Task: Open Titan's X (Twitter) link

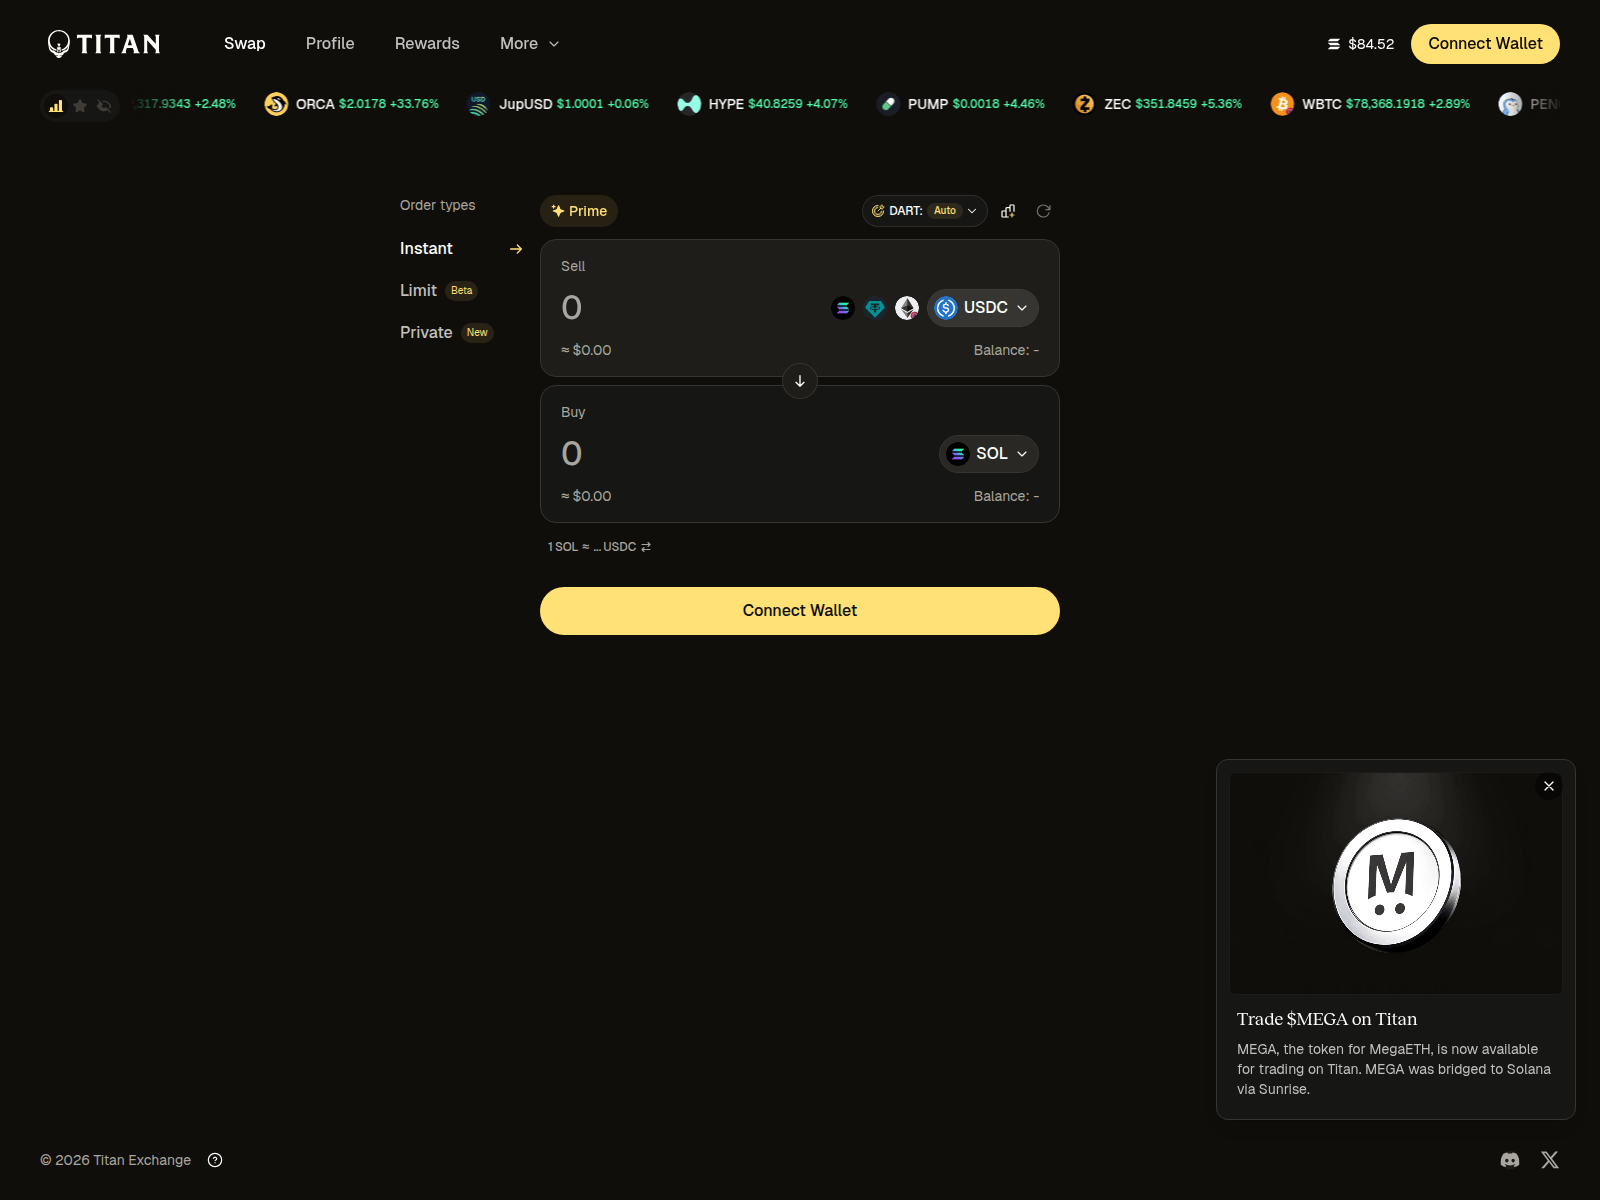Action: 1550,1160
